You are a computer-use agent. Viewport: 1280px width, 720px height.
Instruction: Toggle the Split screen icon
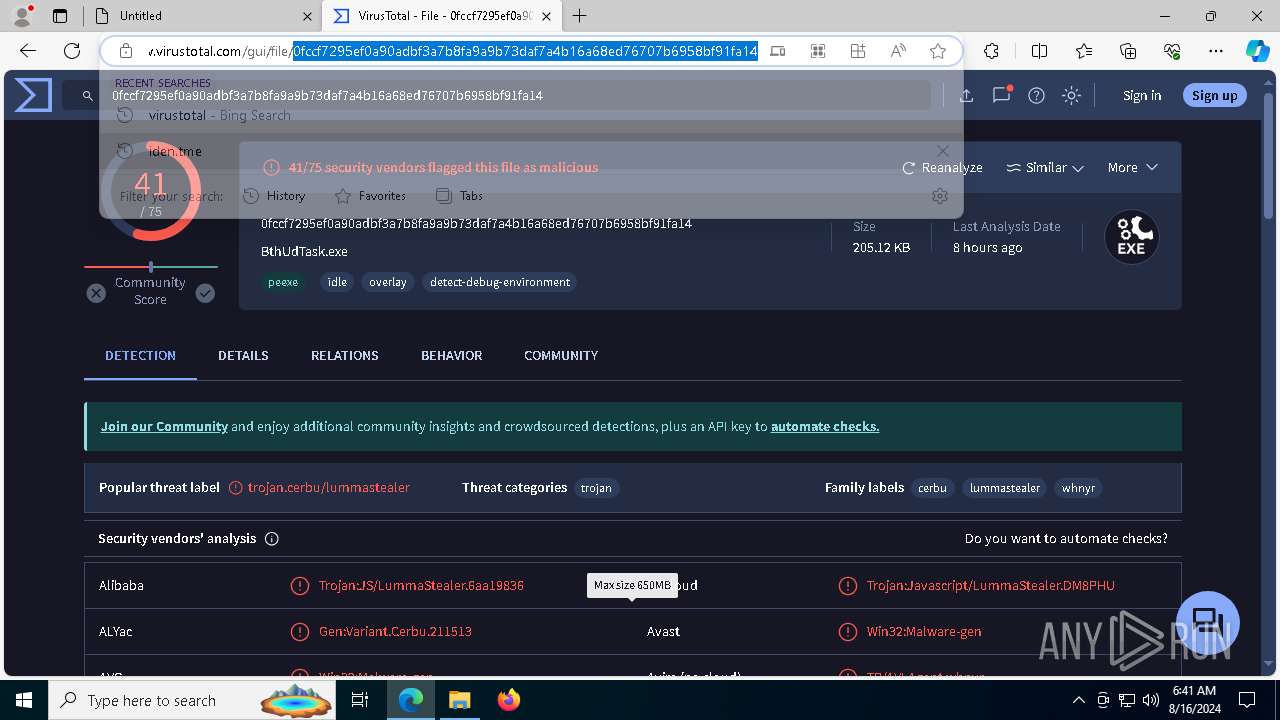tap(1040, 51)
